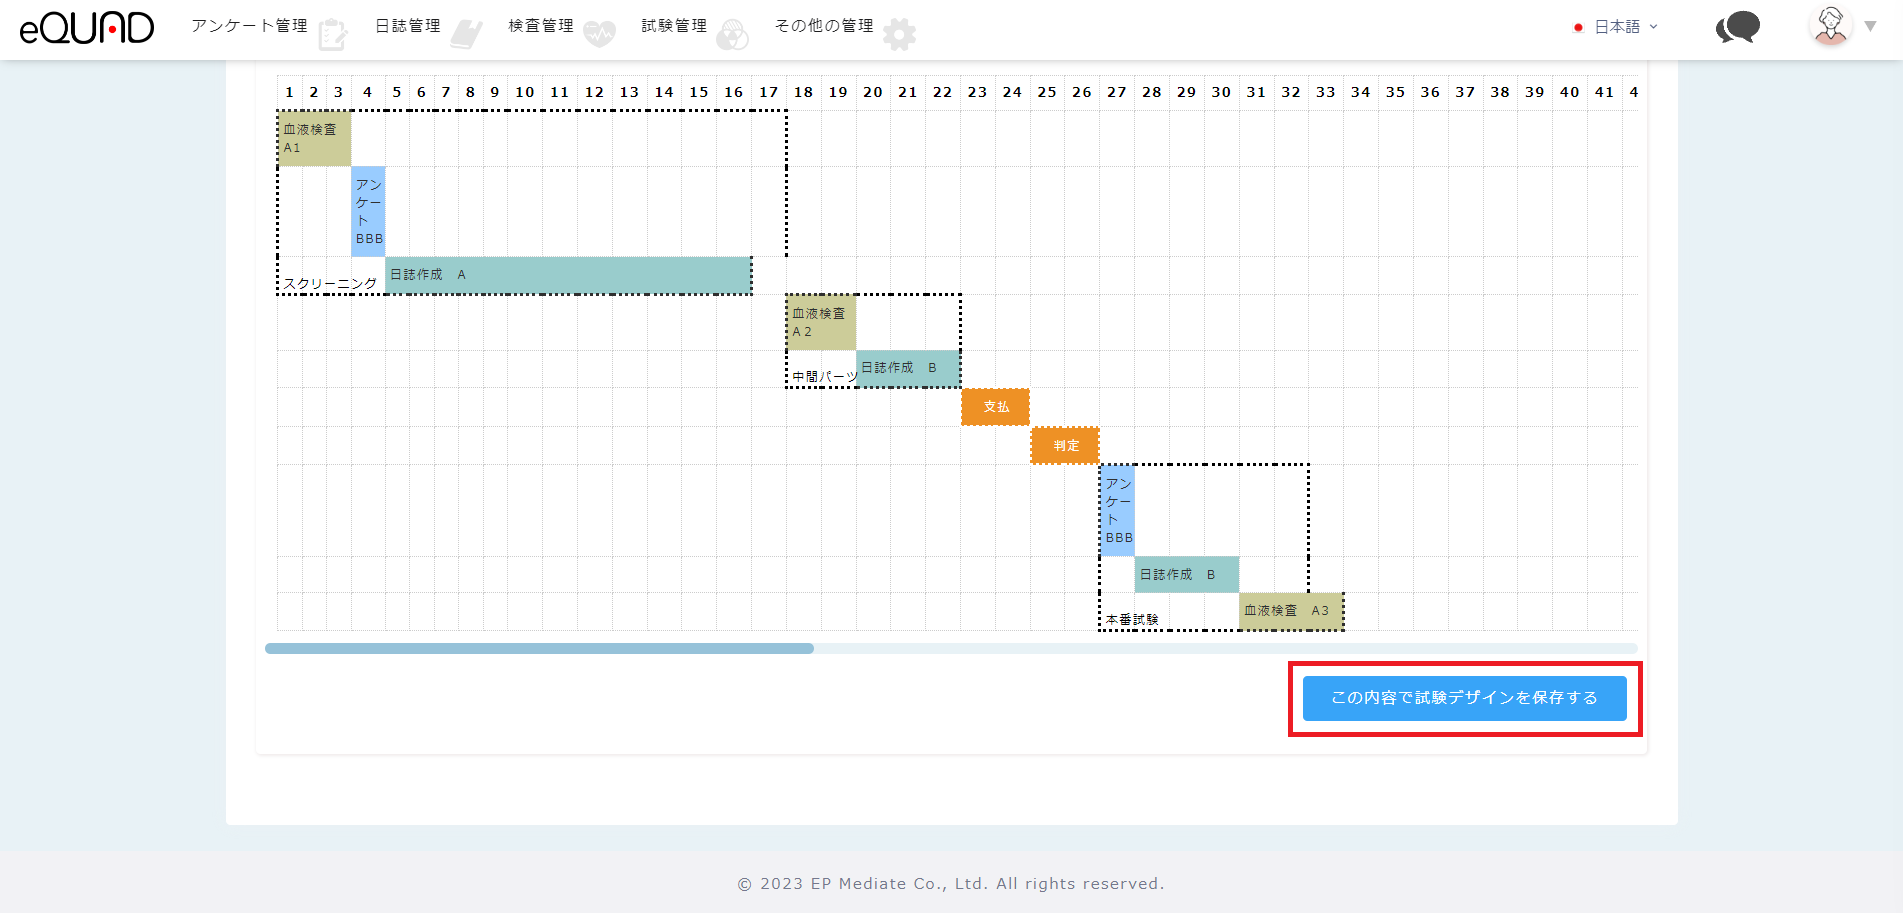Click the notebook icon beside 日誌管理

(466, 35)
